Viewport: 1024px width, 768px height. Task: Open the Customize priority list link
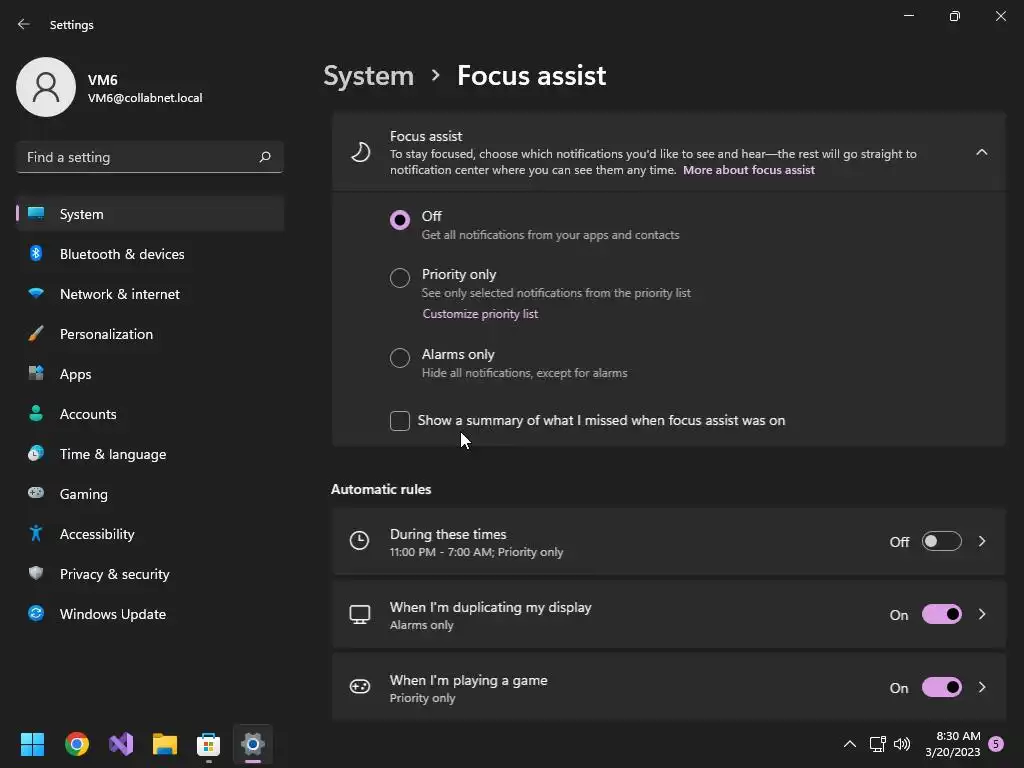(480, 314)
